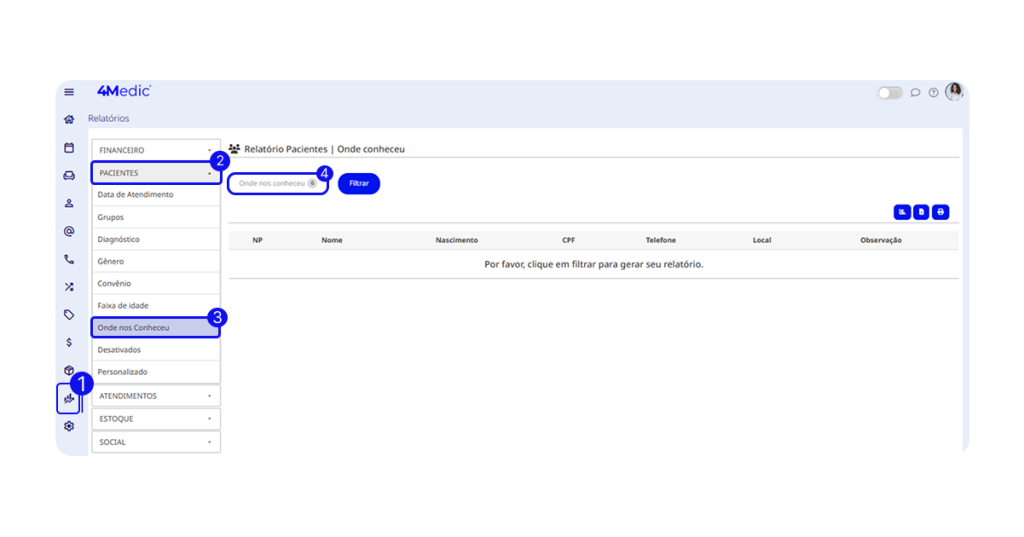
Task: Click the dollar sign icon in sidebar
Action: (x=69, y=342)
